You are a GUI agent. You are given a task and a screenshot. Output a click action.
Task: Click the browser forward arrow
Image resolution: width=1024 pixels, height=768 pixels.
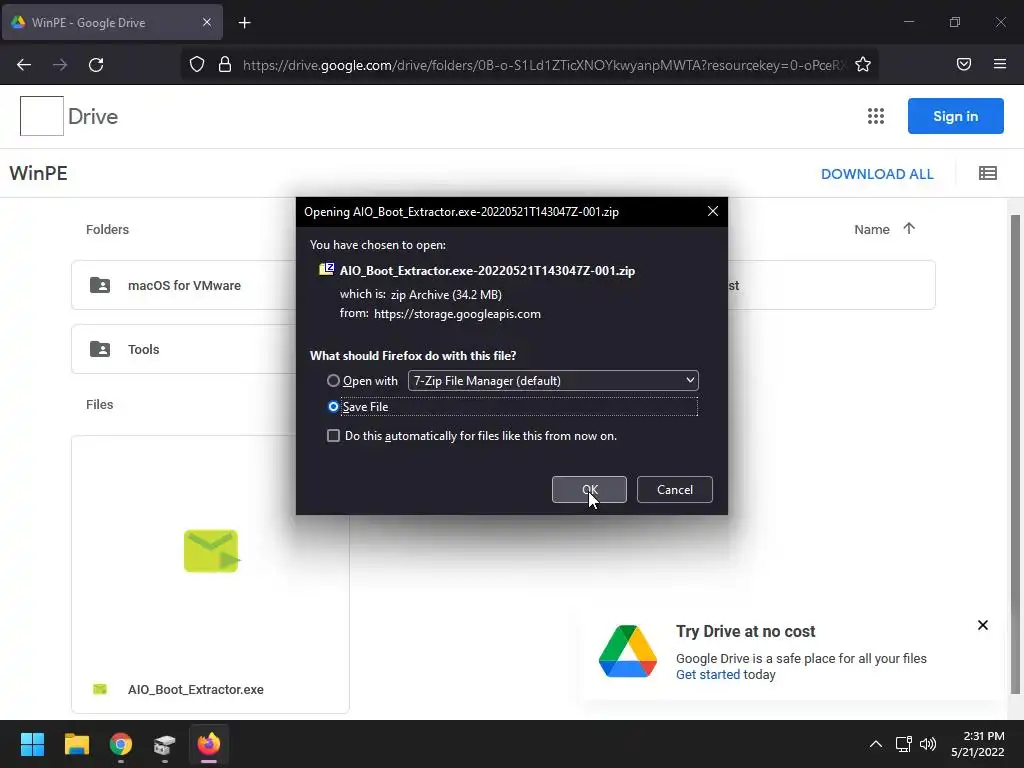(60, 65)
